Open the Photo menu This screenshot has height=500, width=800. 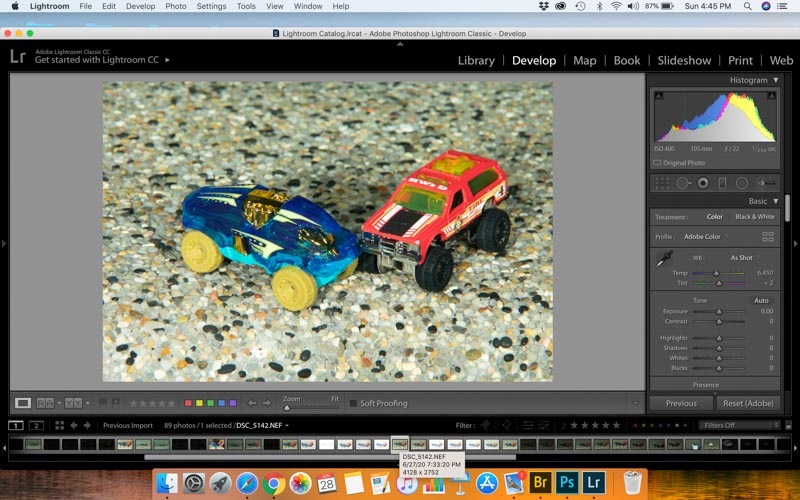[176, 6]
